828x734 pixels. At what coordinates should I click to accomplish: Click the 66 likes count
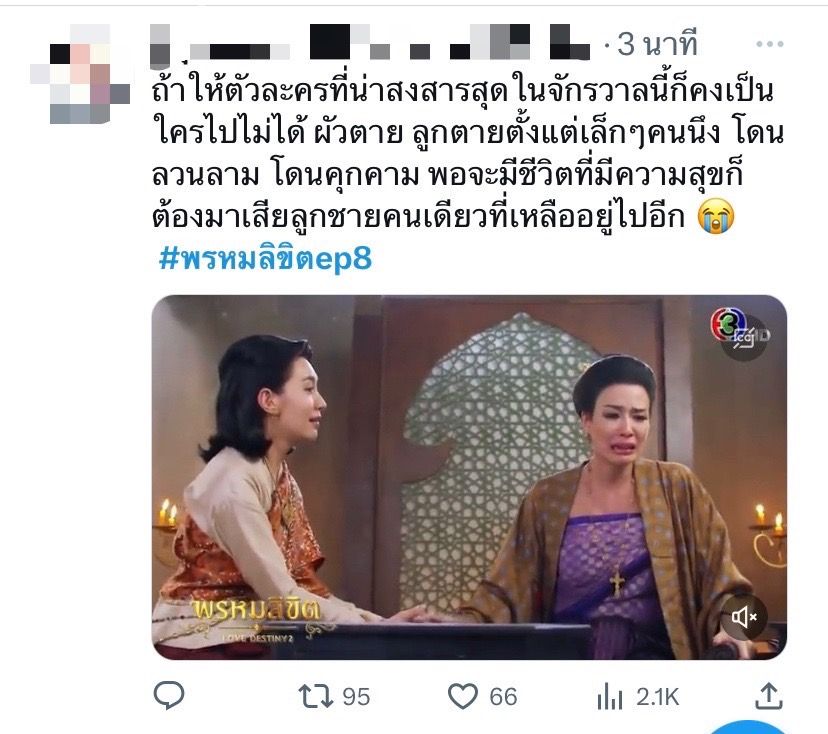click(503, 697)
